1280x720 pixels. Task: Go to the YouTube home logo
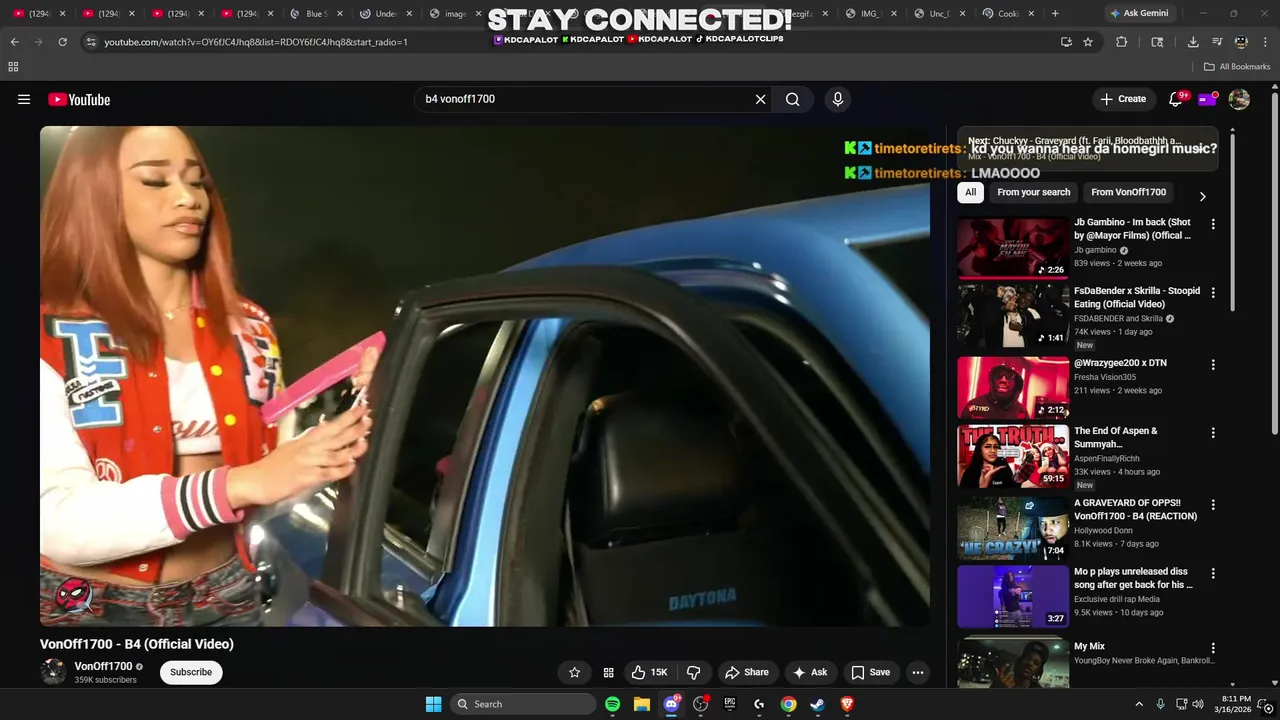(79, 99)
